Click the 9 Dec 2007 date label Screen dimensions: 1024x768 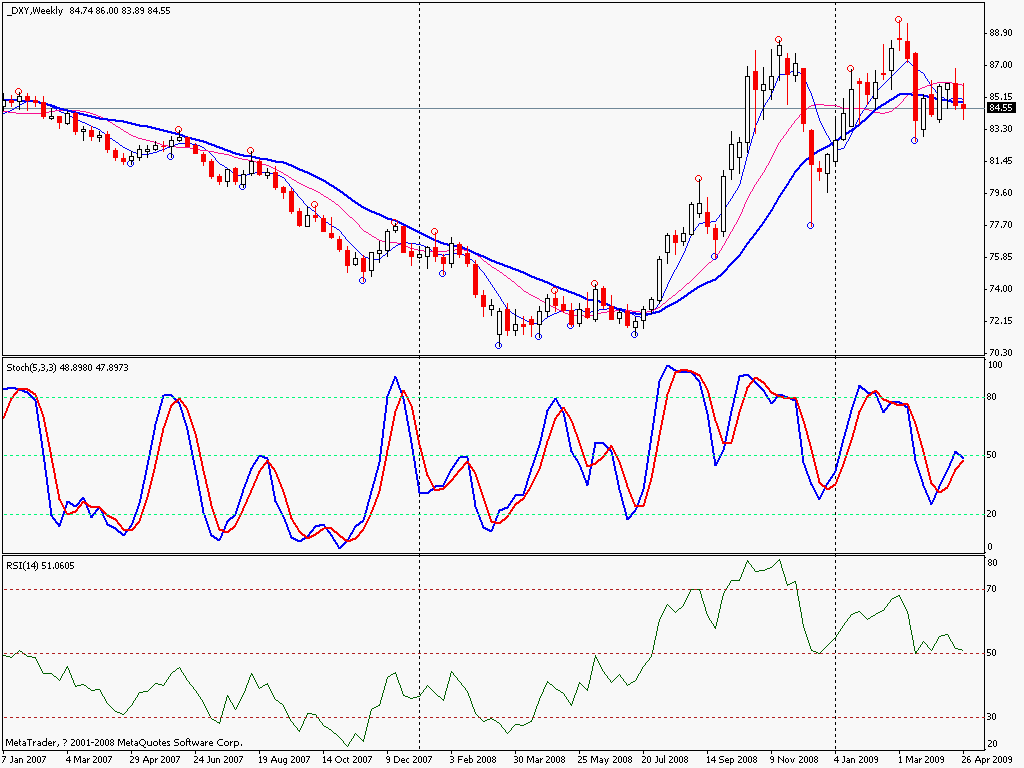409,760
